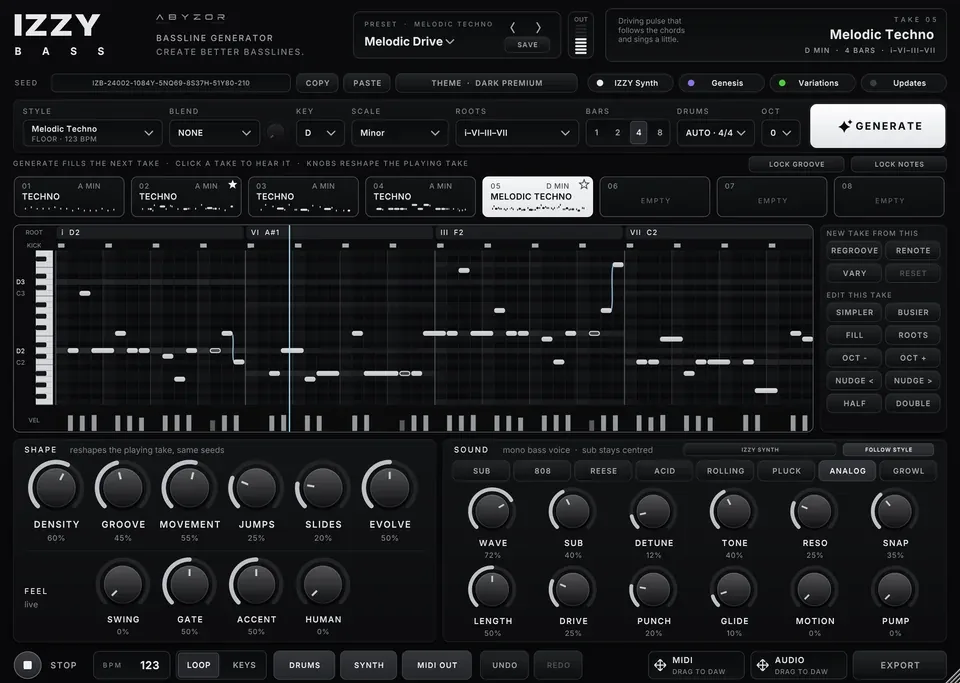Image resolution: width=960 pixels, height=683 pixels.
Task: Click the VI A#1 root marker
Action: (340, 233)
